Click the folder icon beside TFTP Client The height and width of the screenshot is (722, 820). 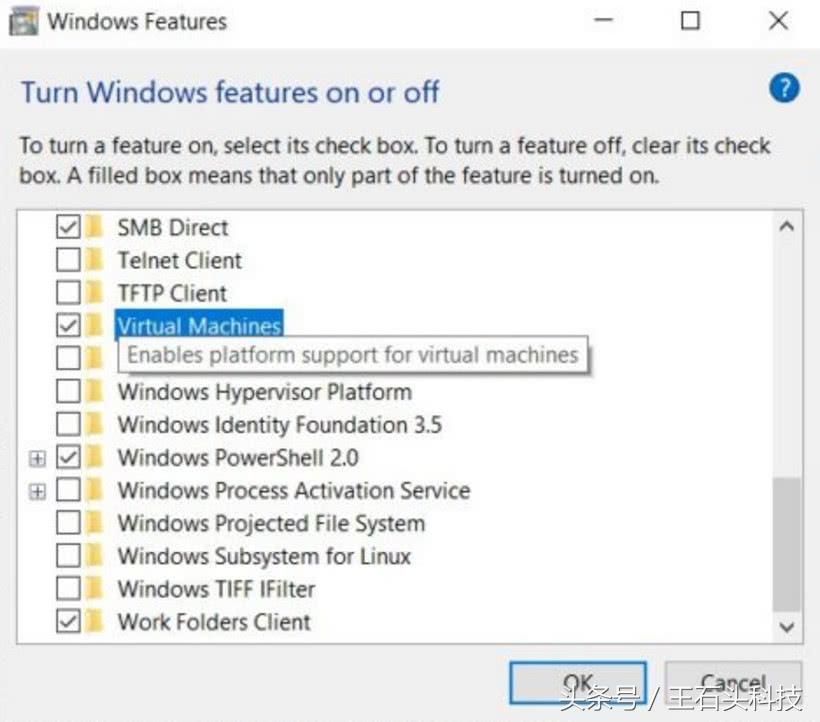(x=94, y=293)
